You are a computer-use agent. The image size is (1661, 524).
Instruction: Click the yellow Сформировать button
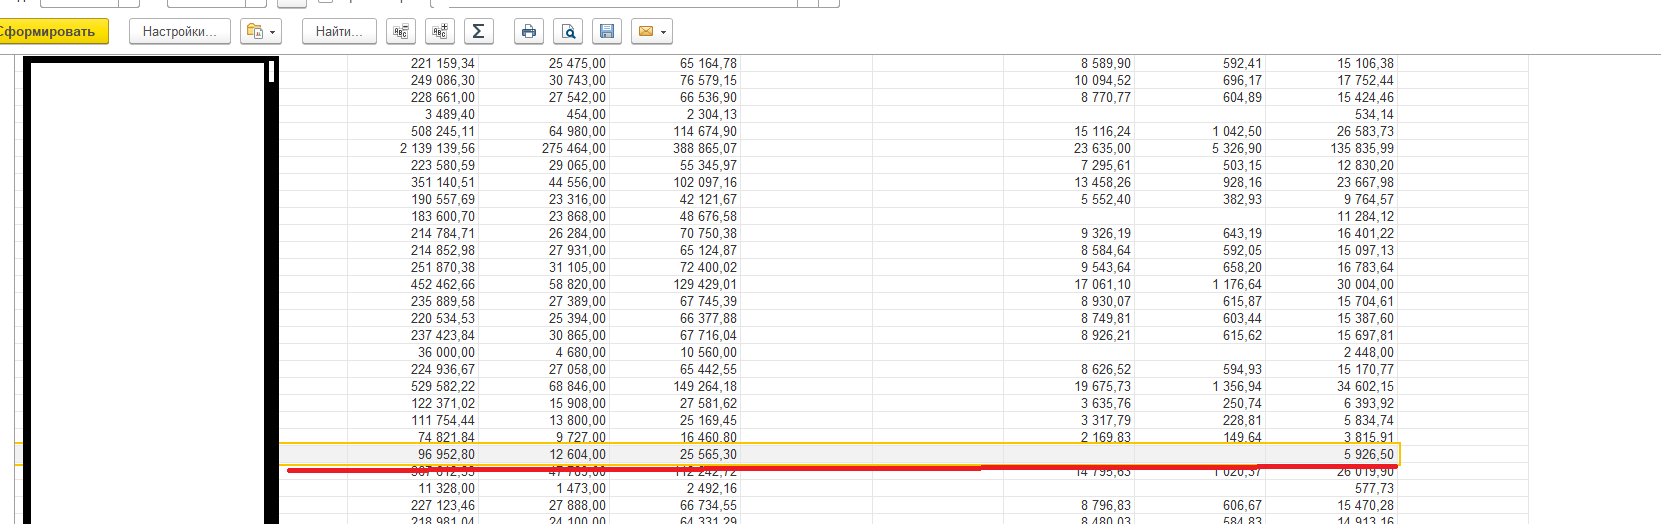(x=50, y=32)
